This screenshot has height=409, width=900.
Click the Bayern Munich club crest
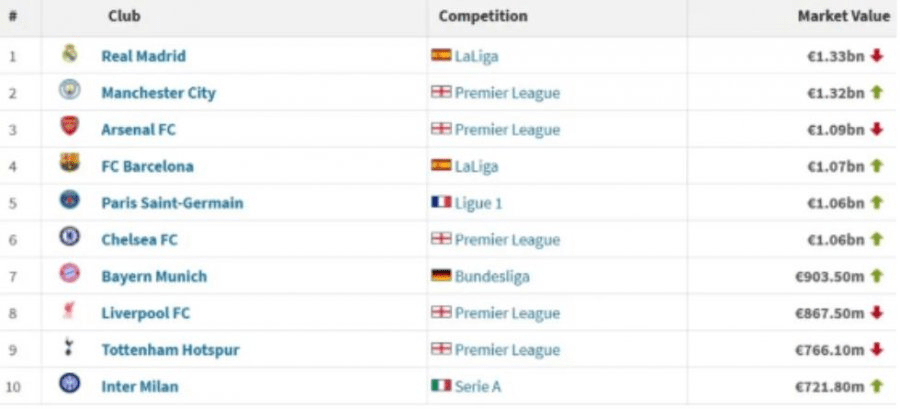click(69, 274)
